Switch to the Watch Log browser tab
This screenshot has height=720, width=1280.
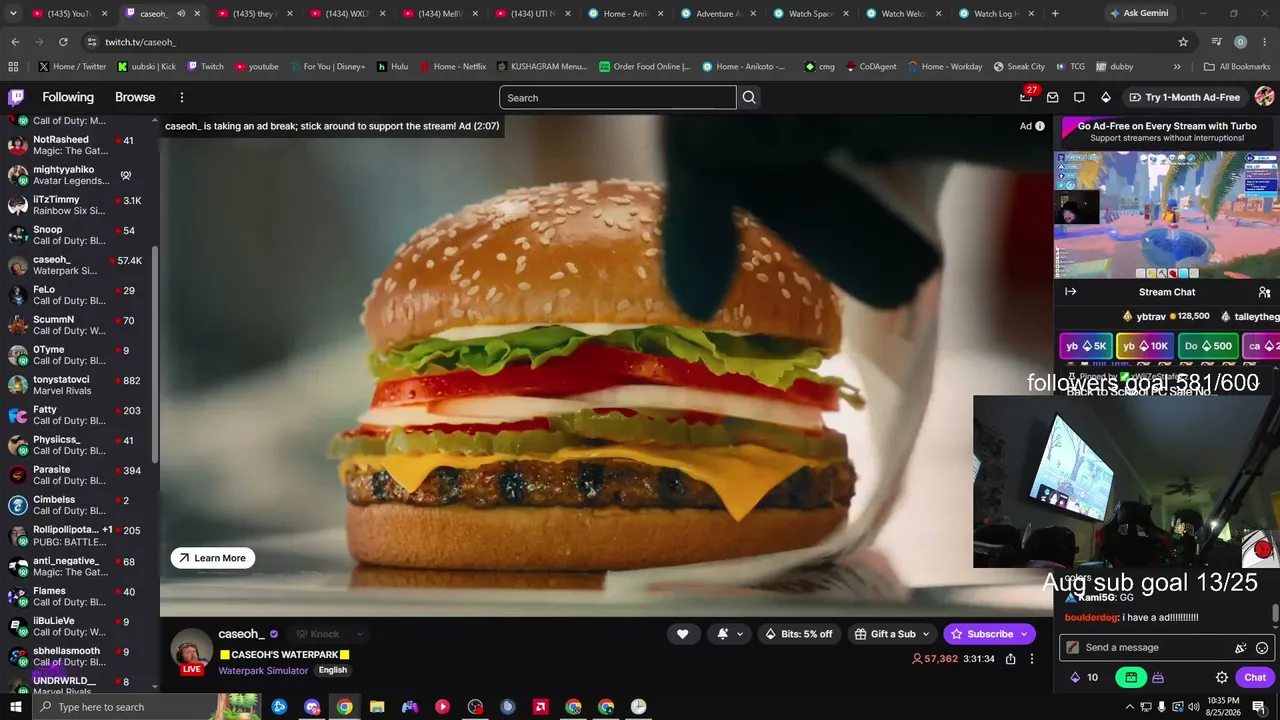(995, 14)
